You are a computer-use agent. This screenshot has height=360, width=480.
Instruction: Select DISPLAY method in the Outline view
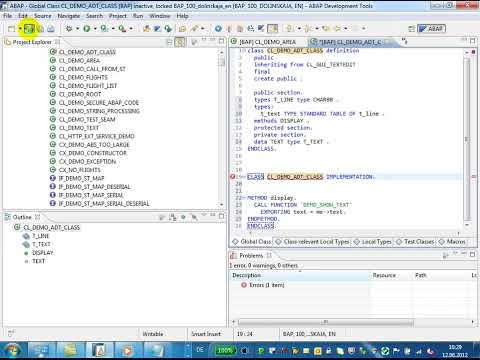[x=38, y=253]
